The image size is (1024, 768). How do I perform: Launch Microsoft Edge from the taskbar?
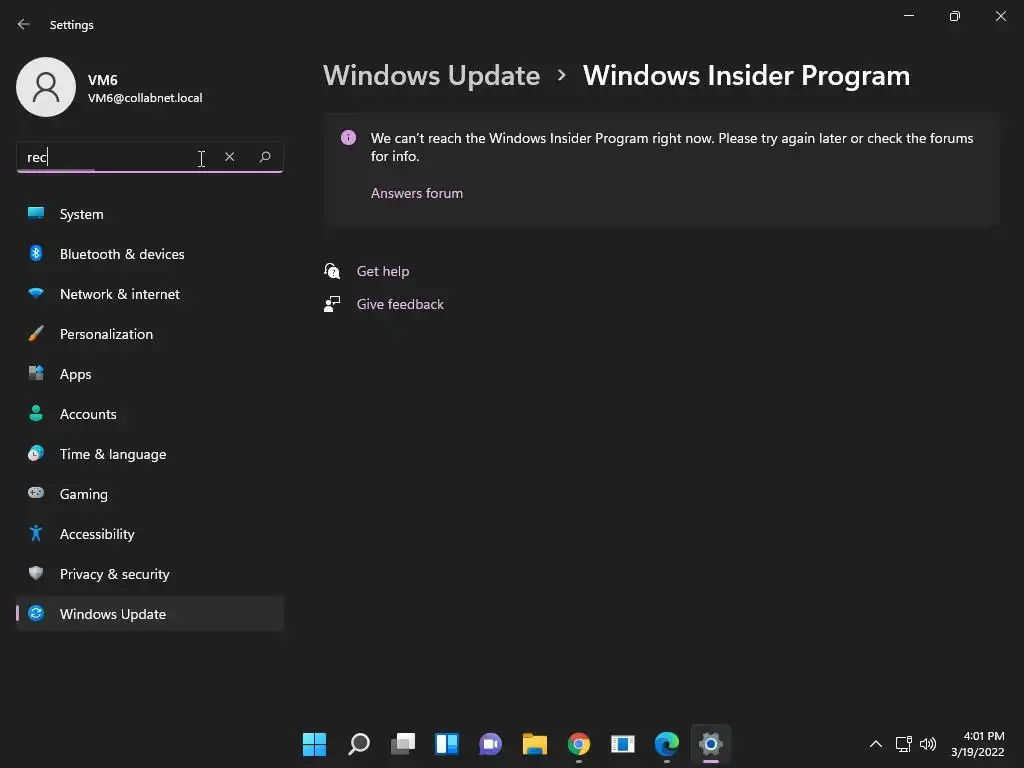(667, 744)
